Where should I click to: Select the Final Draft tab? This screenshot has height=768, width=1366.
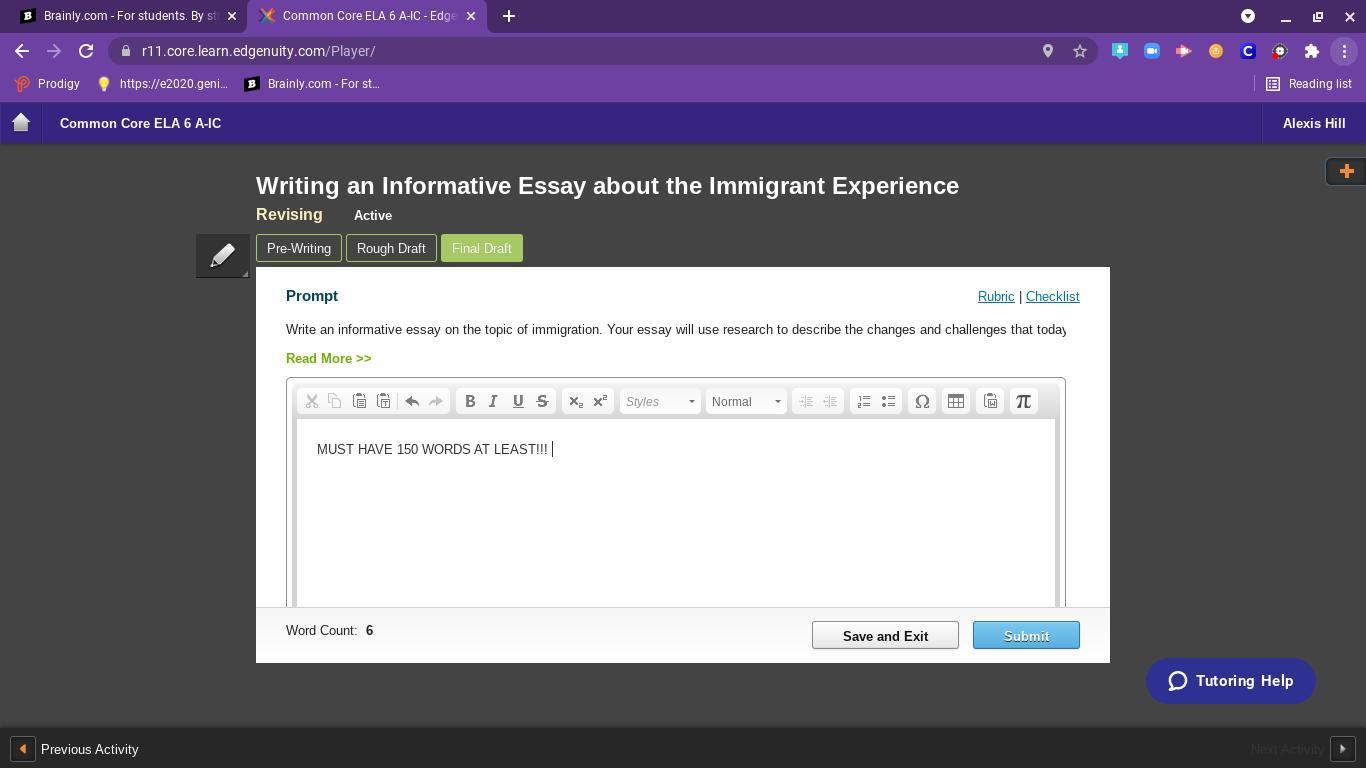pos(482,248)
